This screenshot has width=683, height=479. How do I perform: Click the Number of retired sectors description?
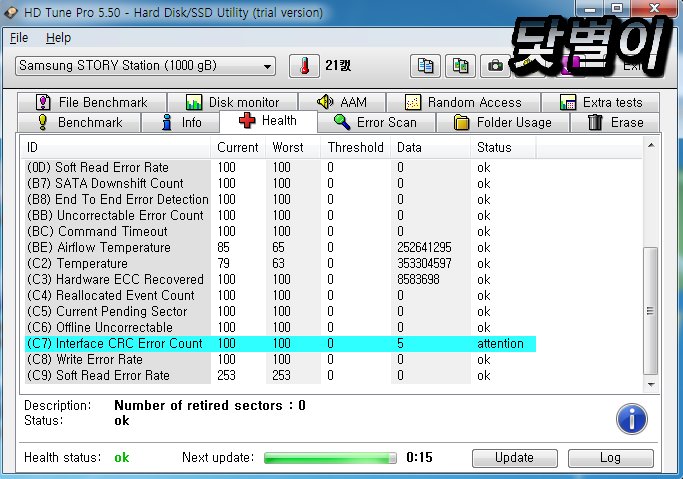click(210, 406)
